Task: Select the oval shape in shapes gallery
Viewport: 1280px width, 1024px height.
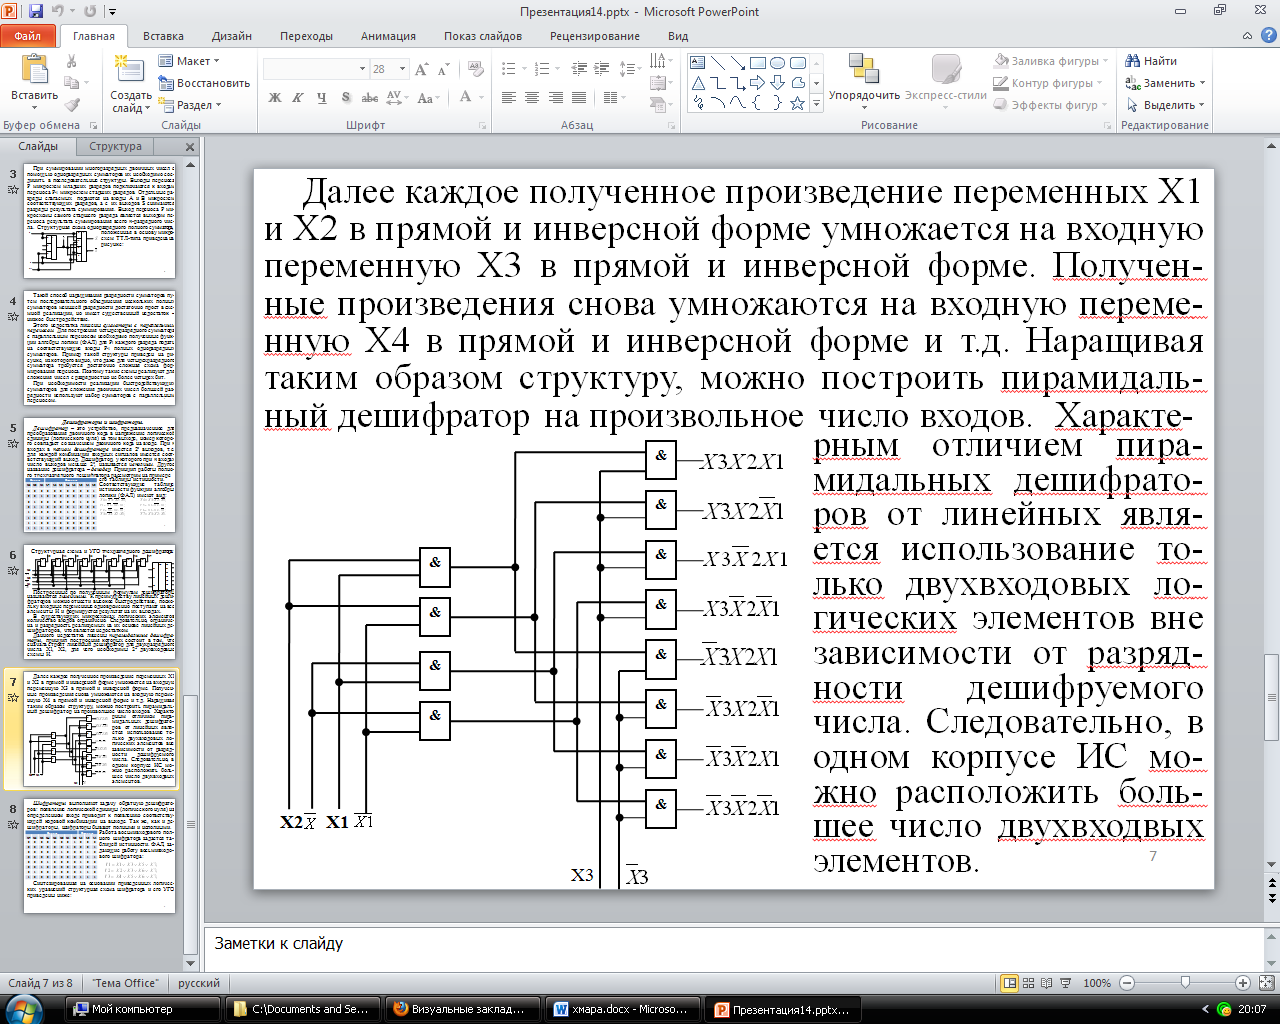Action: pos(777,63)
